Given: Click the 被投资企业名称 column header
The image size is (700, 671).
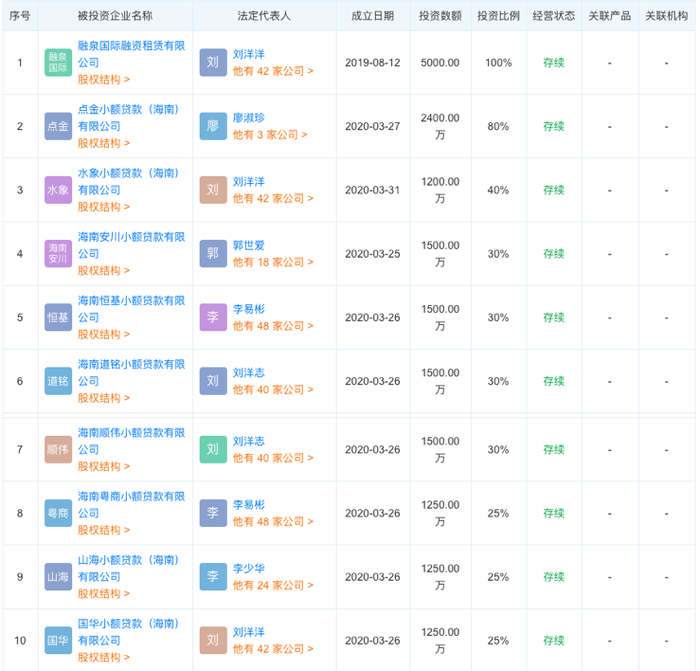Looking at the screenshot, I should pos(115,16).
